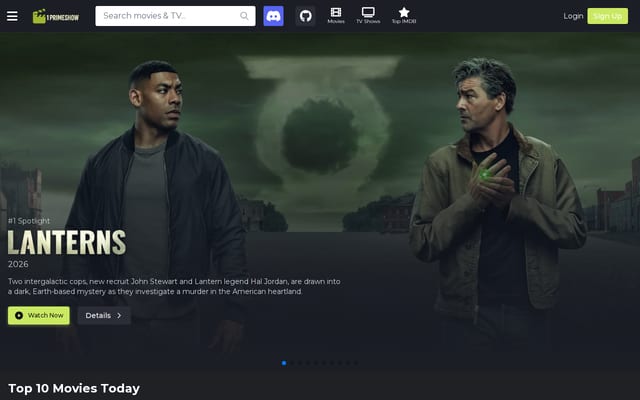Select the active blue carousel dot

point(284,363)
